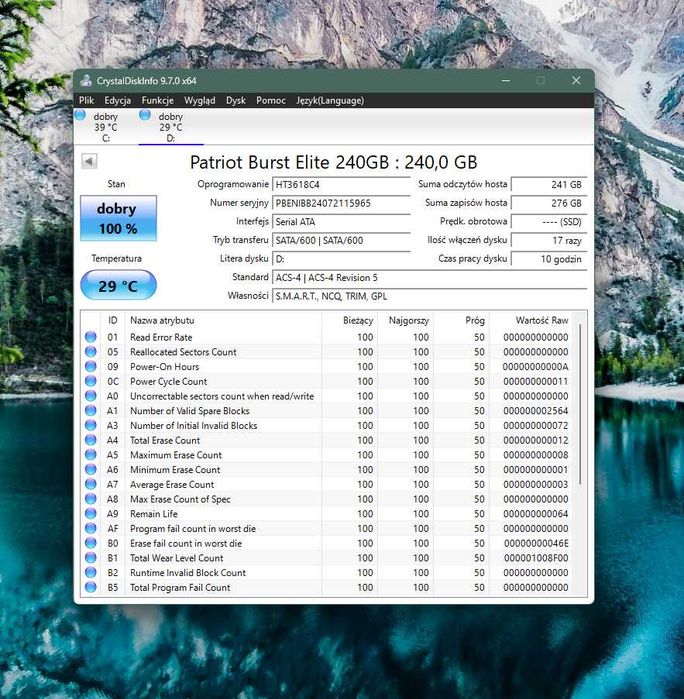Image resolution: width=684 pixels, height=699 pixels.
Task: Click power-on count value 17 razy
Action: point(549,240)
